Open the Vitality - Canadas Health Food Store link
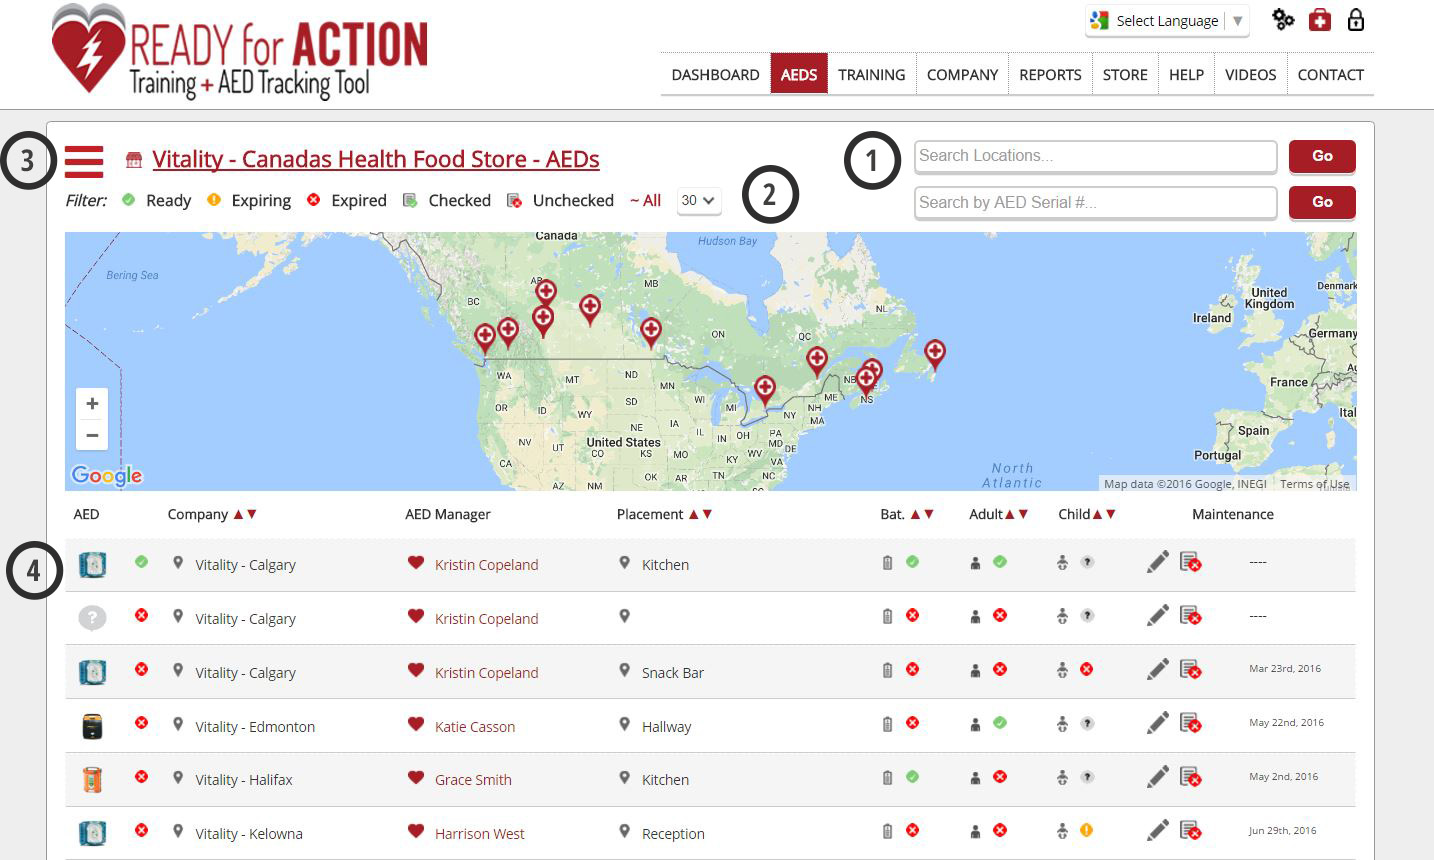Viewport: 1434px width, 860px height. tap(375, 159)
